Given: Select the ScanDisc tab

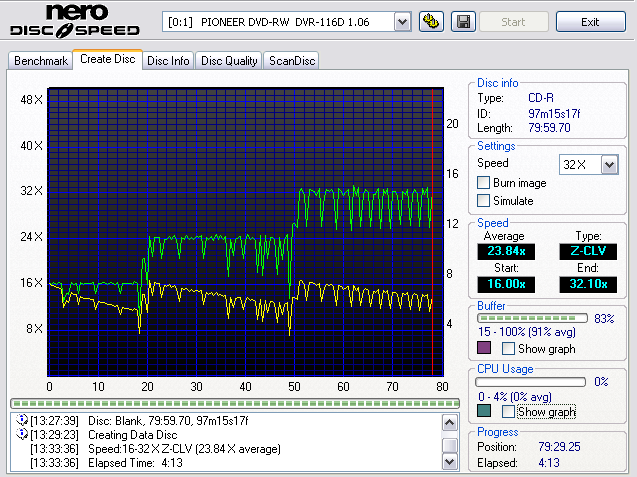Looking at the screenshot, I should pos(292,61).
